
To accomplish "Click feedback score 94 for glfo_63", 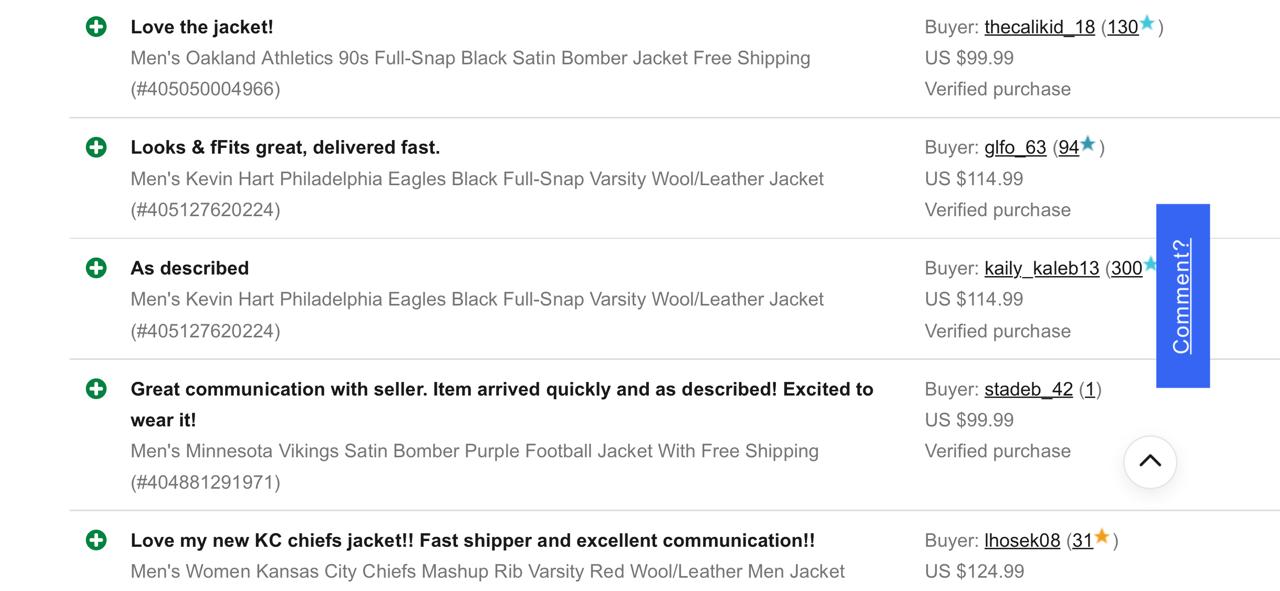I will coord(1068,148).
